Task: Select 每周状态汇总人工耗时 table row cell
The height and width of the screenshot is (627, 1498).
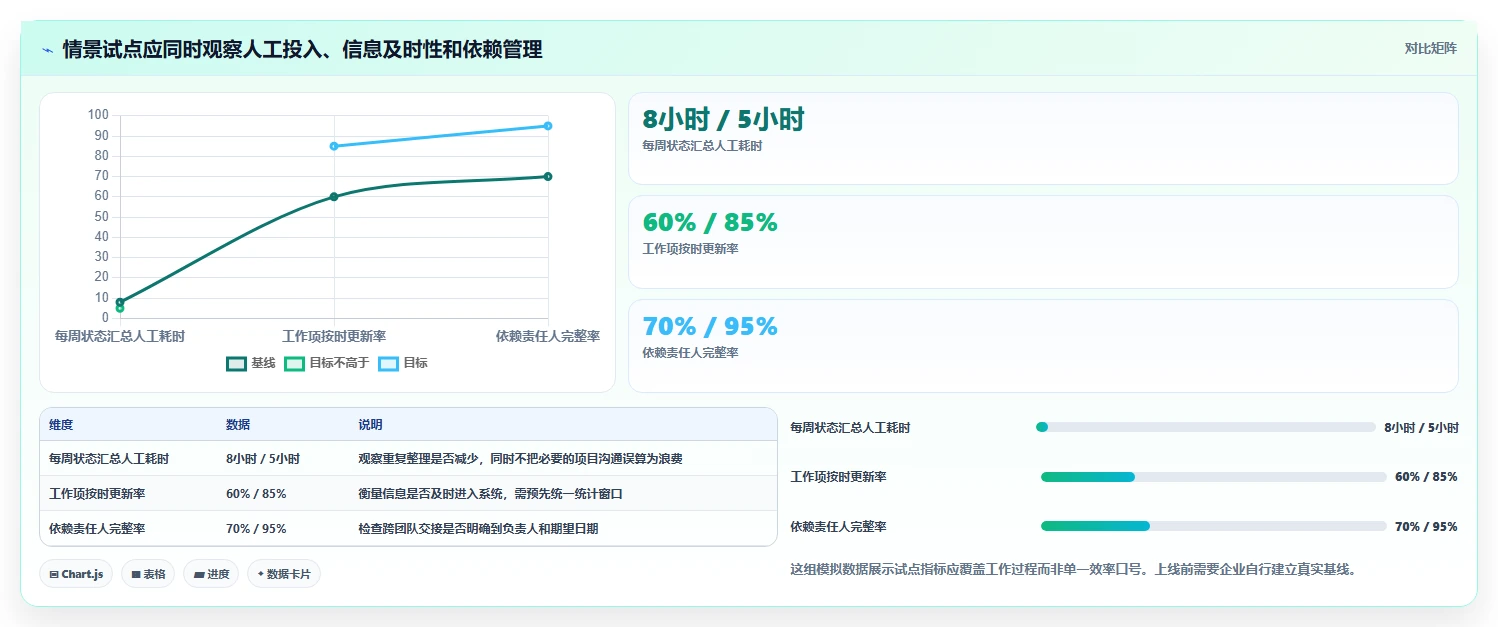Action: pos(109,459)
